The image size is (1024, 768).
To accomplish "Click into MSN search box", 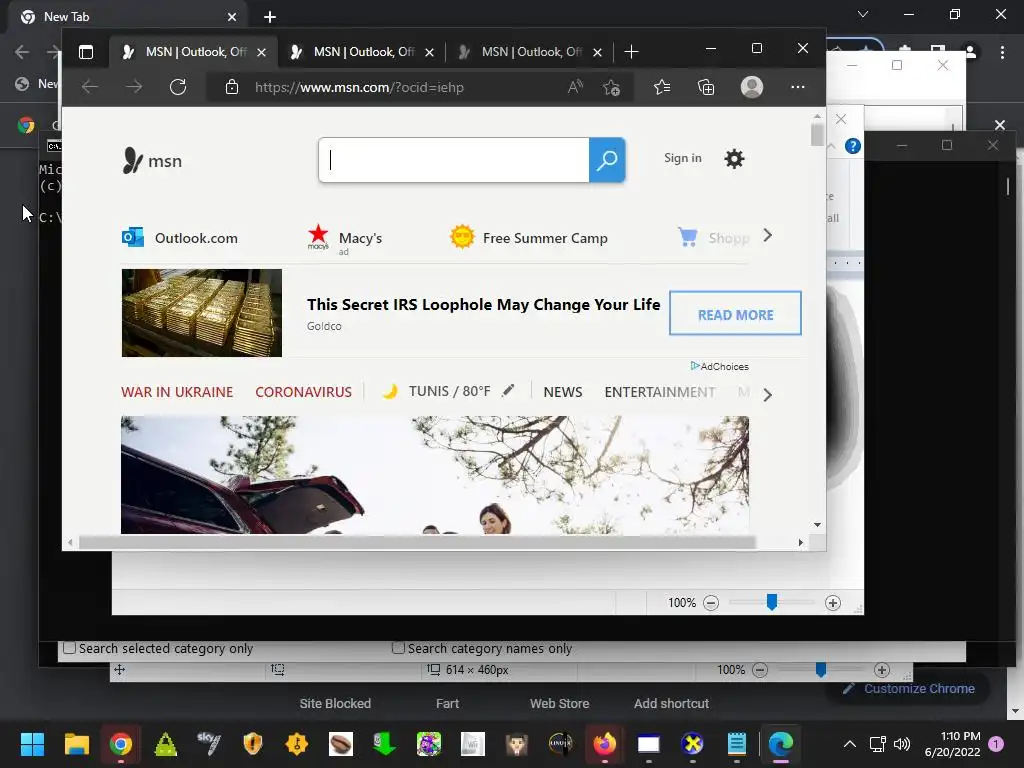I will pyautogui.click(x=454, y=160).
